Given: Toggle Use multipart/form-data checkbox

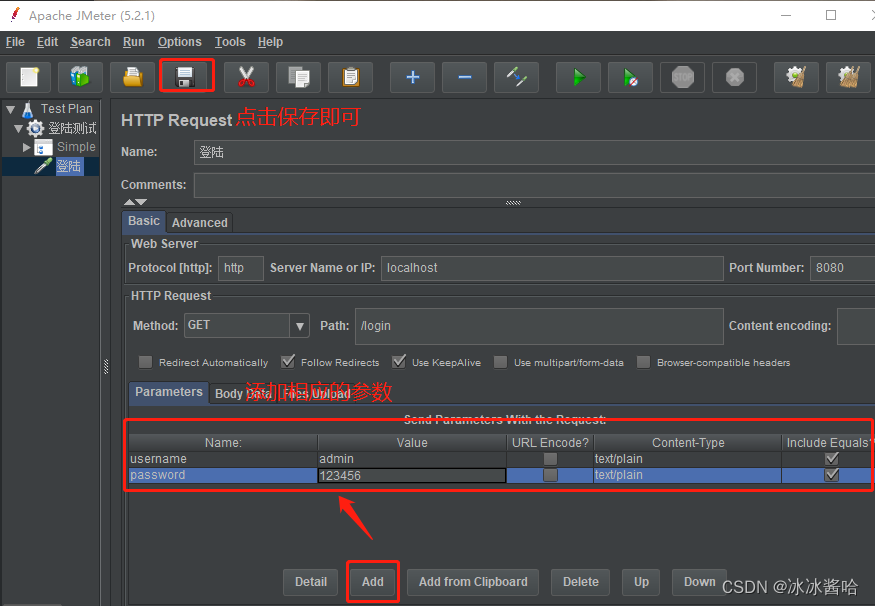Looking at the screenshot, I should pos(501,362).
